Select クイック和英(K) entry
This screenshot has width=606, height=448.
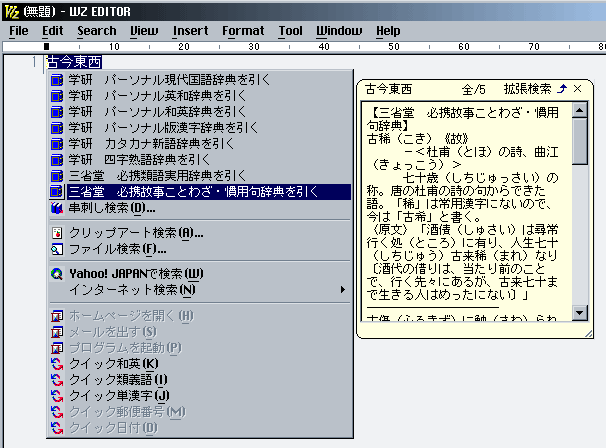tap(200, 364)
